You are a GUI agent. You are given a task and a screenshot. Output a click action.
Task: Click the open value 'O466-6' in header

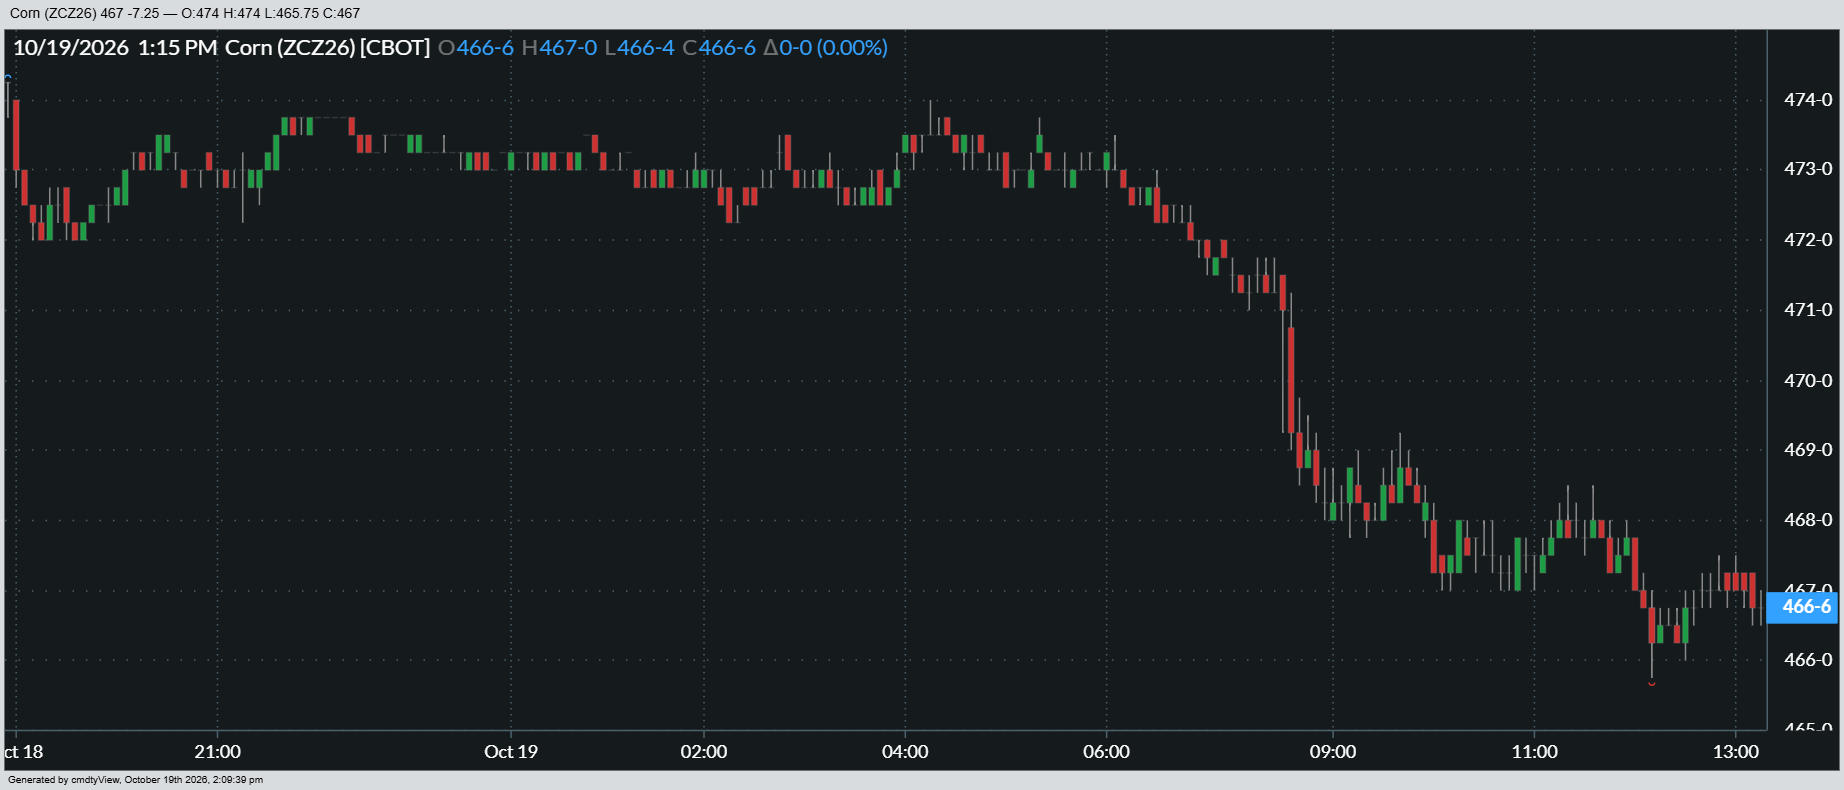476,48
